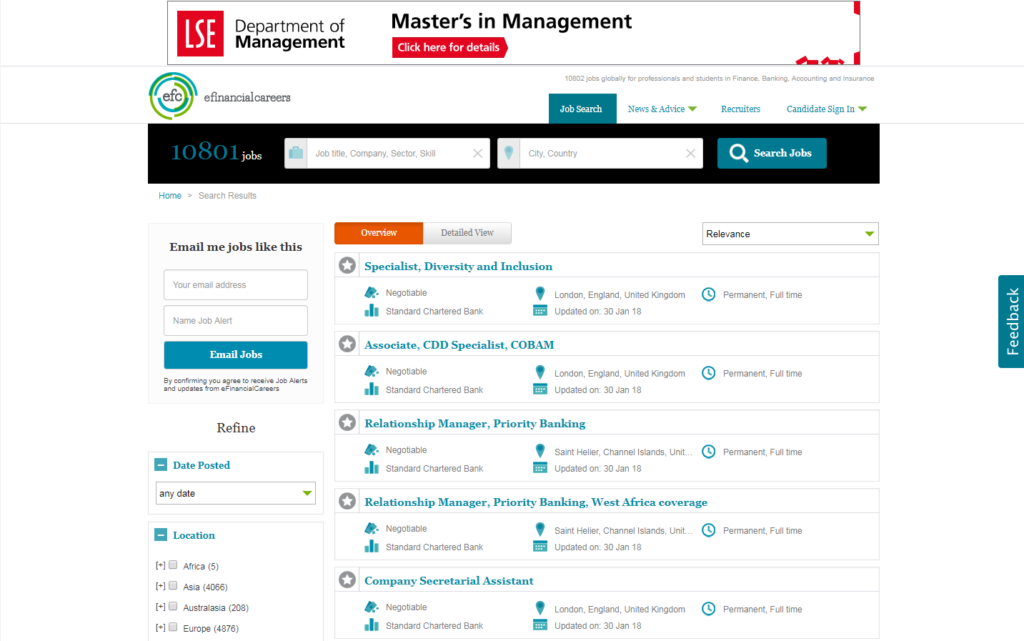Image resolution: width=1024 pixels, height=641 pixels.
Task: Open Relationship Manager West Africa coverage job link
Action: click(536, 502)
